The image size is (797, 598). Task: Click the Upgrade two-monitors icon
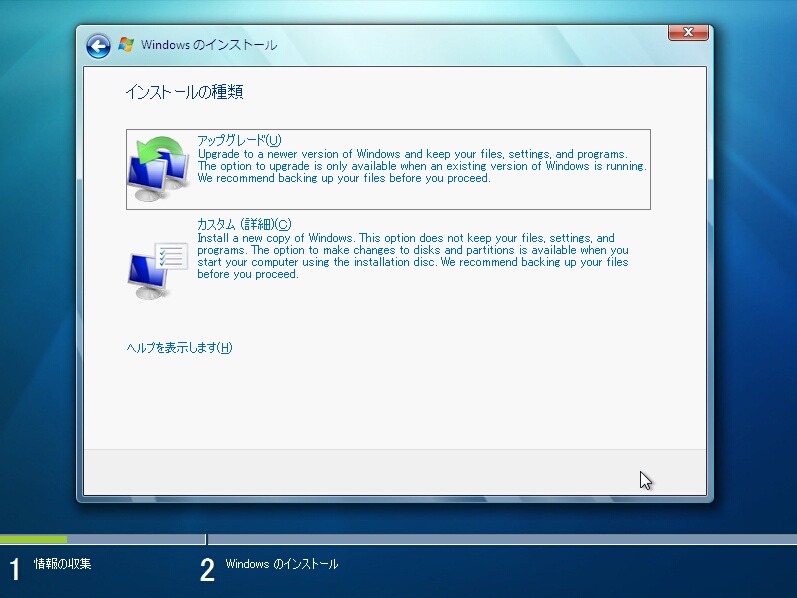point(158,169)
